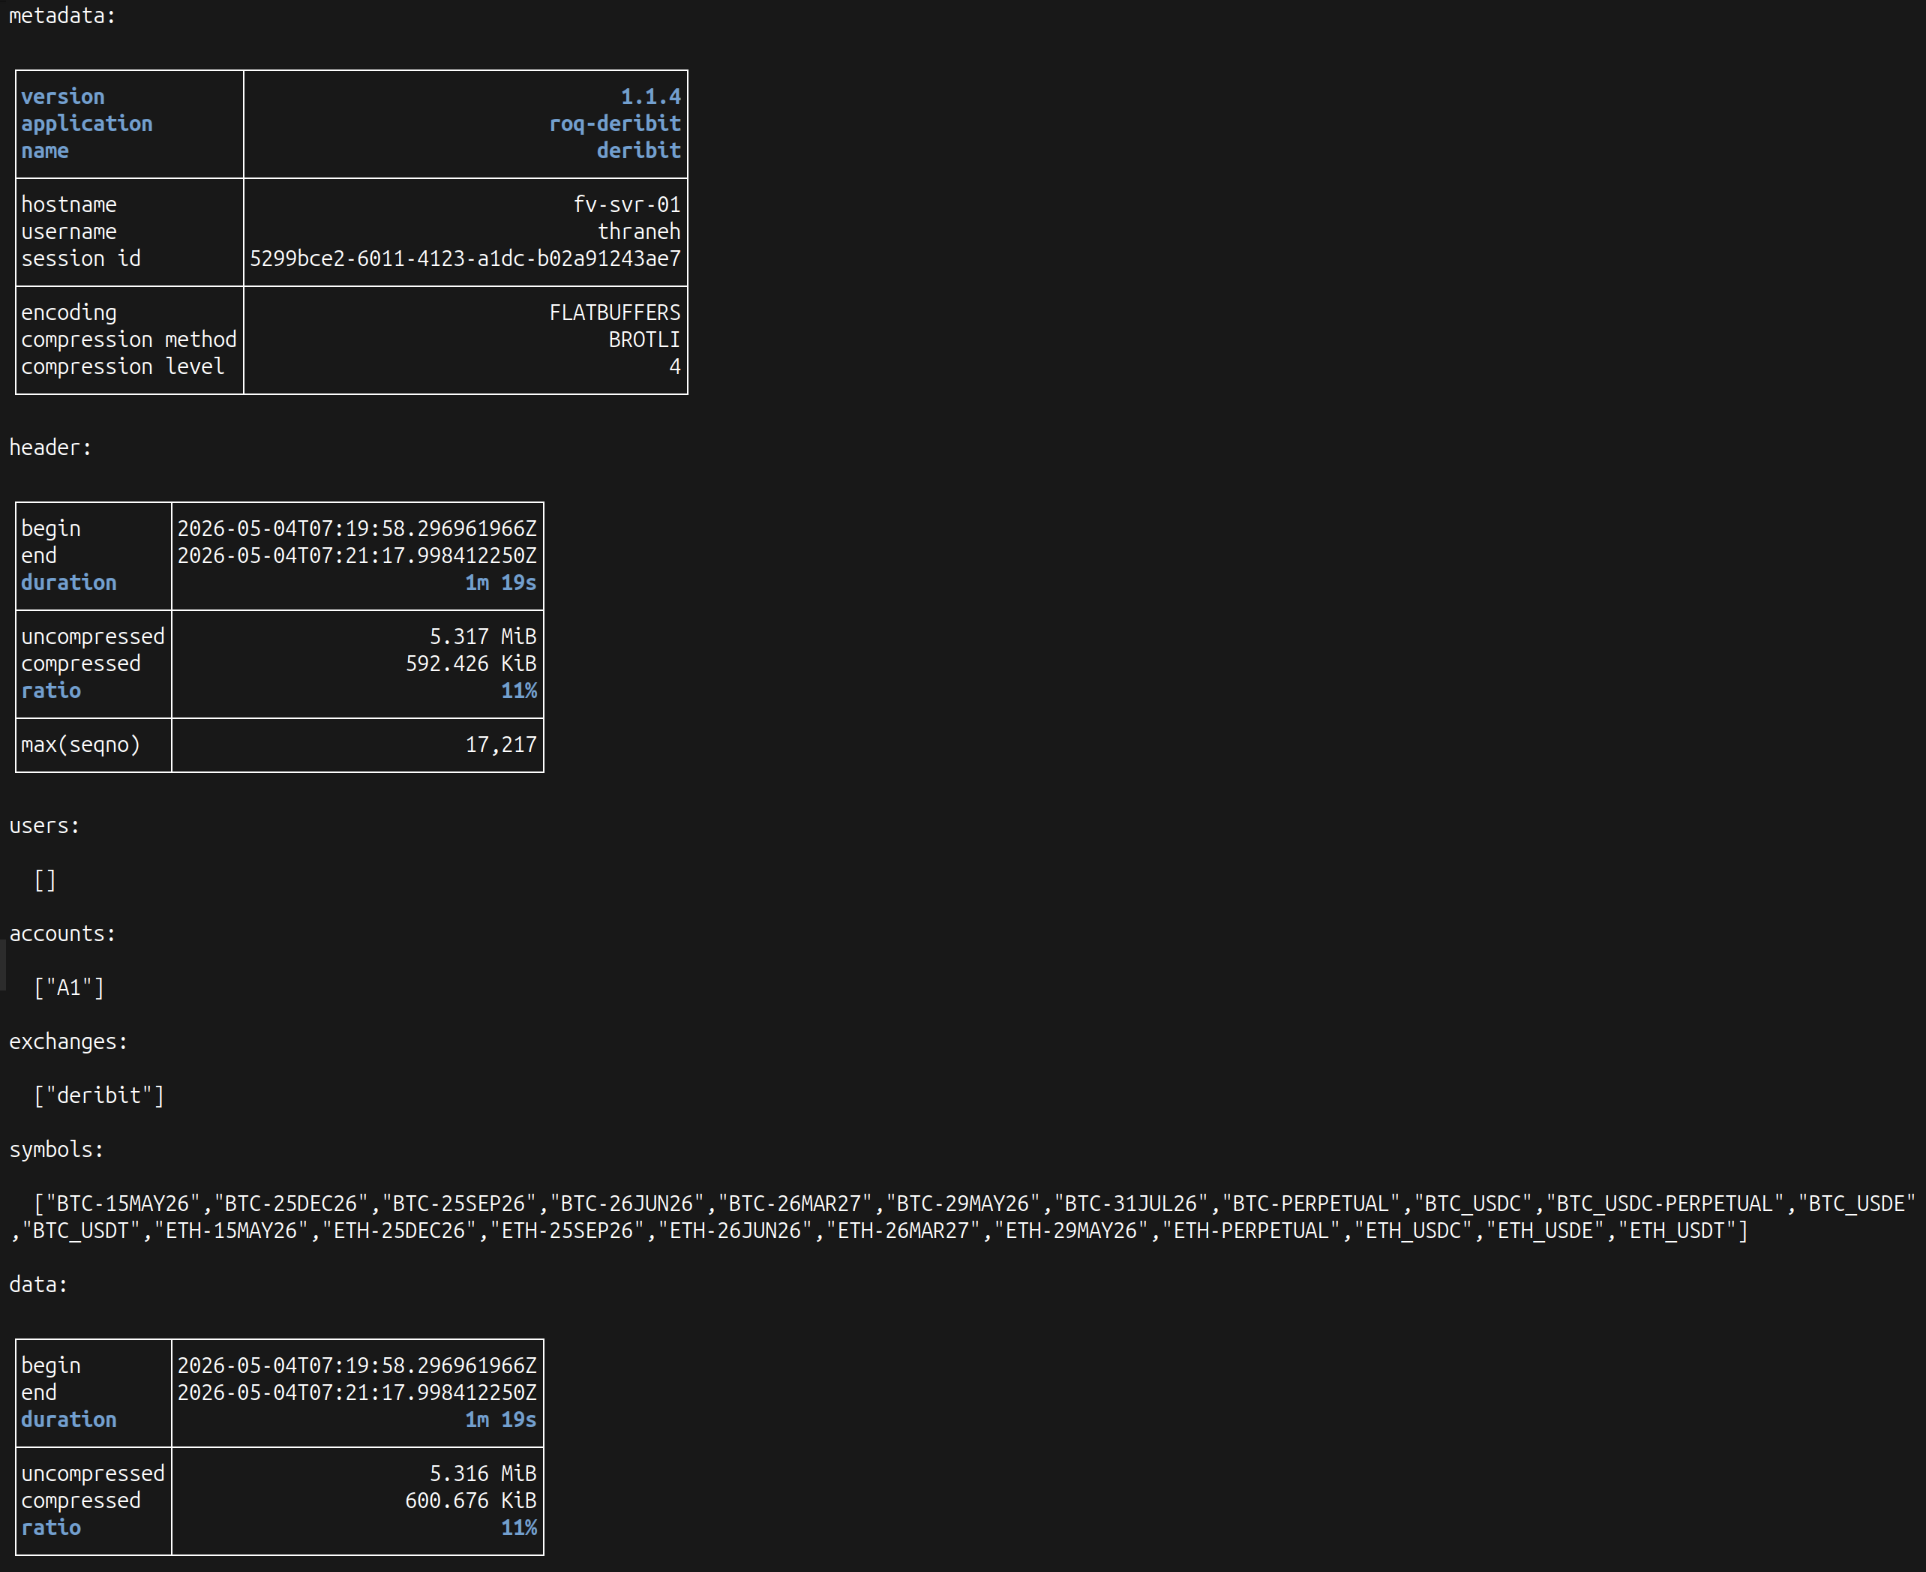1926x1572 pixels.
Task: Click the "session id" label
Action: tap(81, 259)
